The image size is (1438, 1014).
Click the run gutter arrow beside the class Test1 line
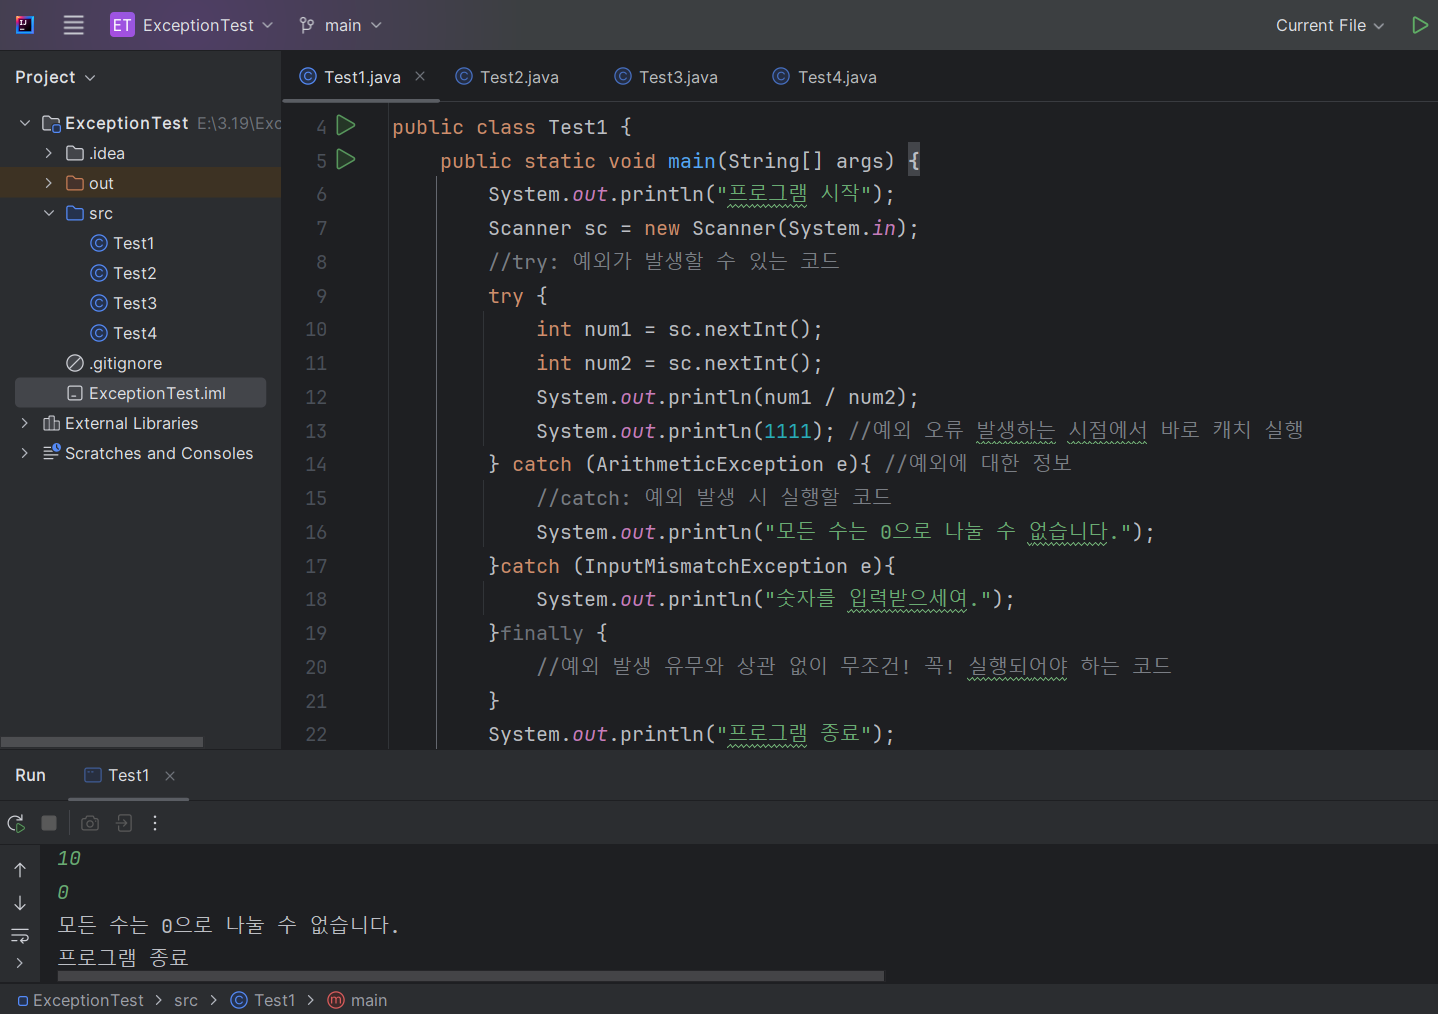coord(346,125)
